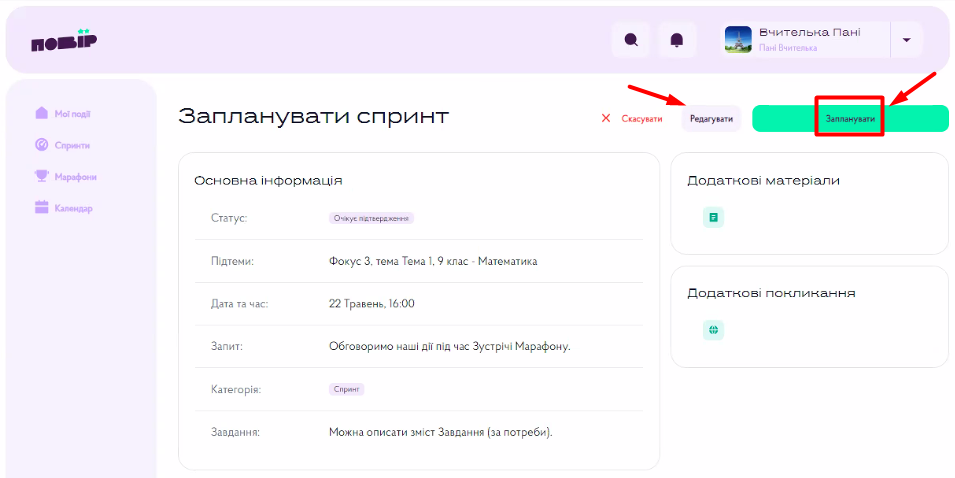Click the Скасувати link
955x478 pixels.
pyautogui.click(x=642, y=119)
